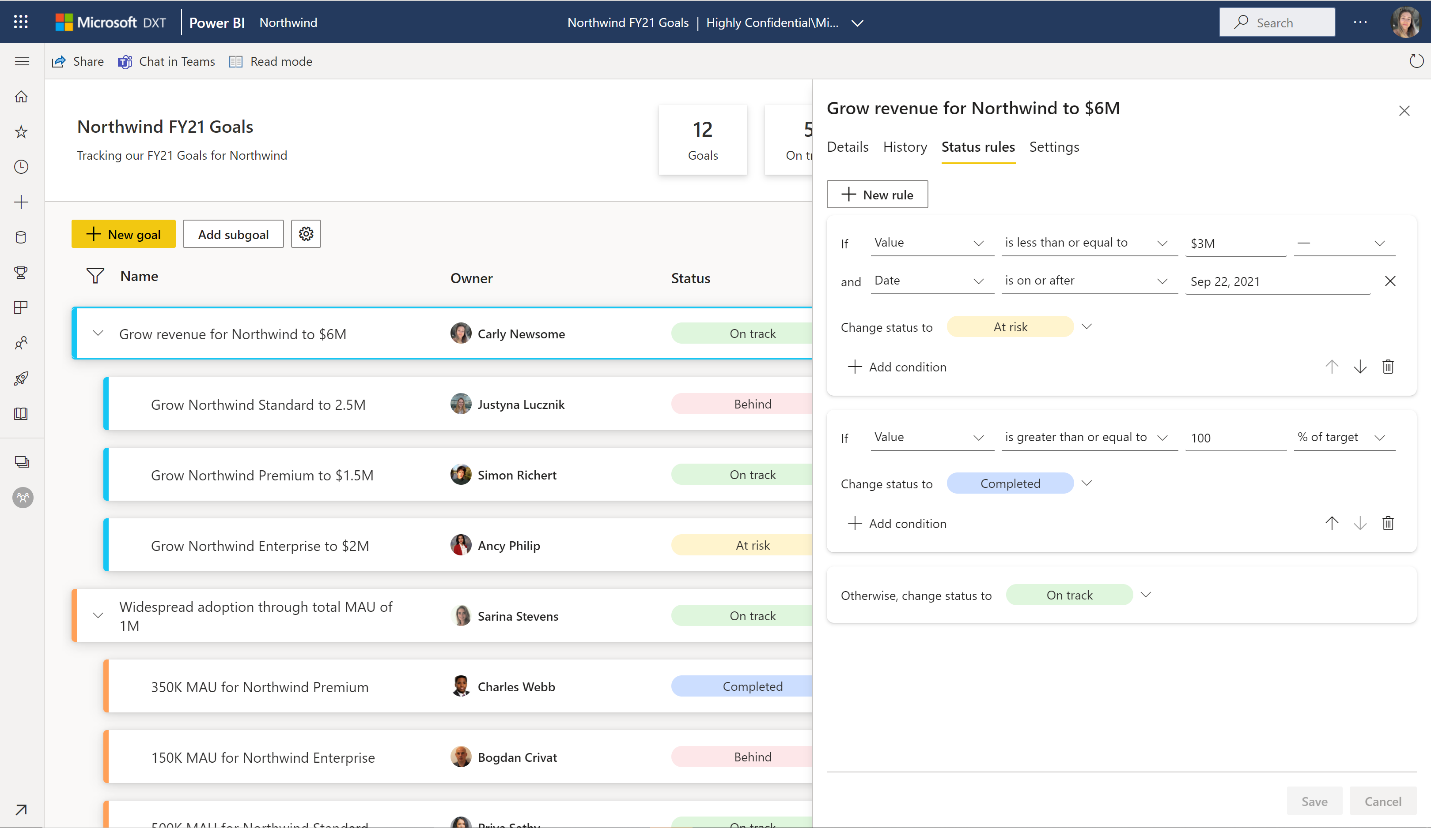Collapse Widespread adoption goal row
Image resolution: width=1431 pixels, height=828 pixels.
coord(98,616)
